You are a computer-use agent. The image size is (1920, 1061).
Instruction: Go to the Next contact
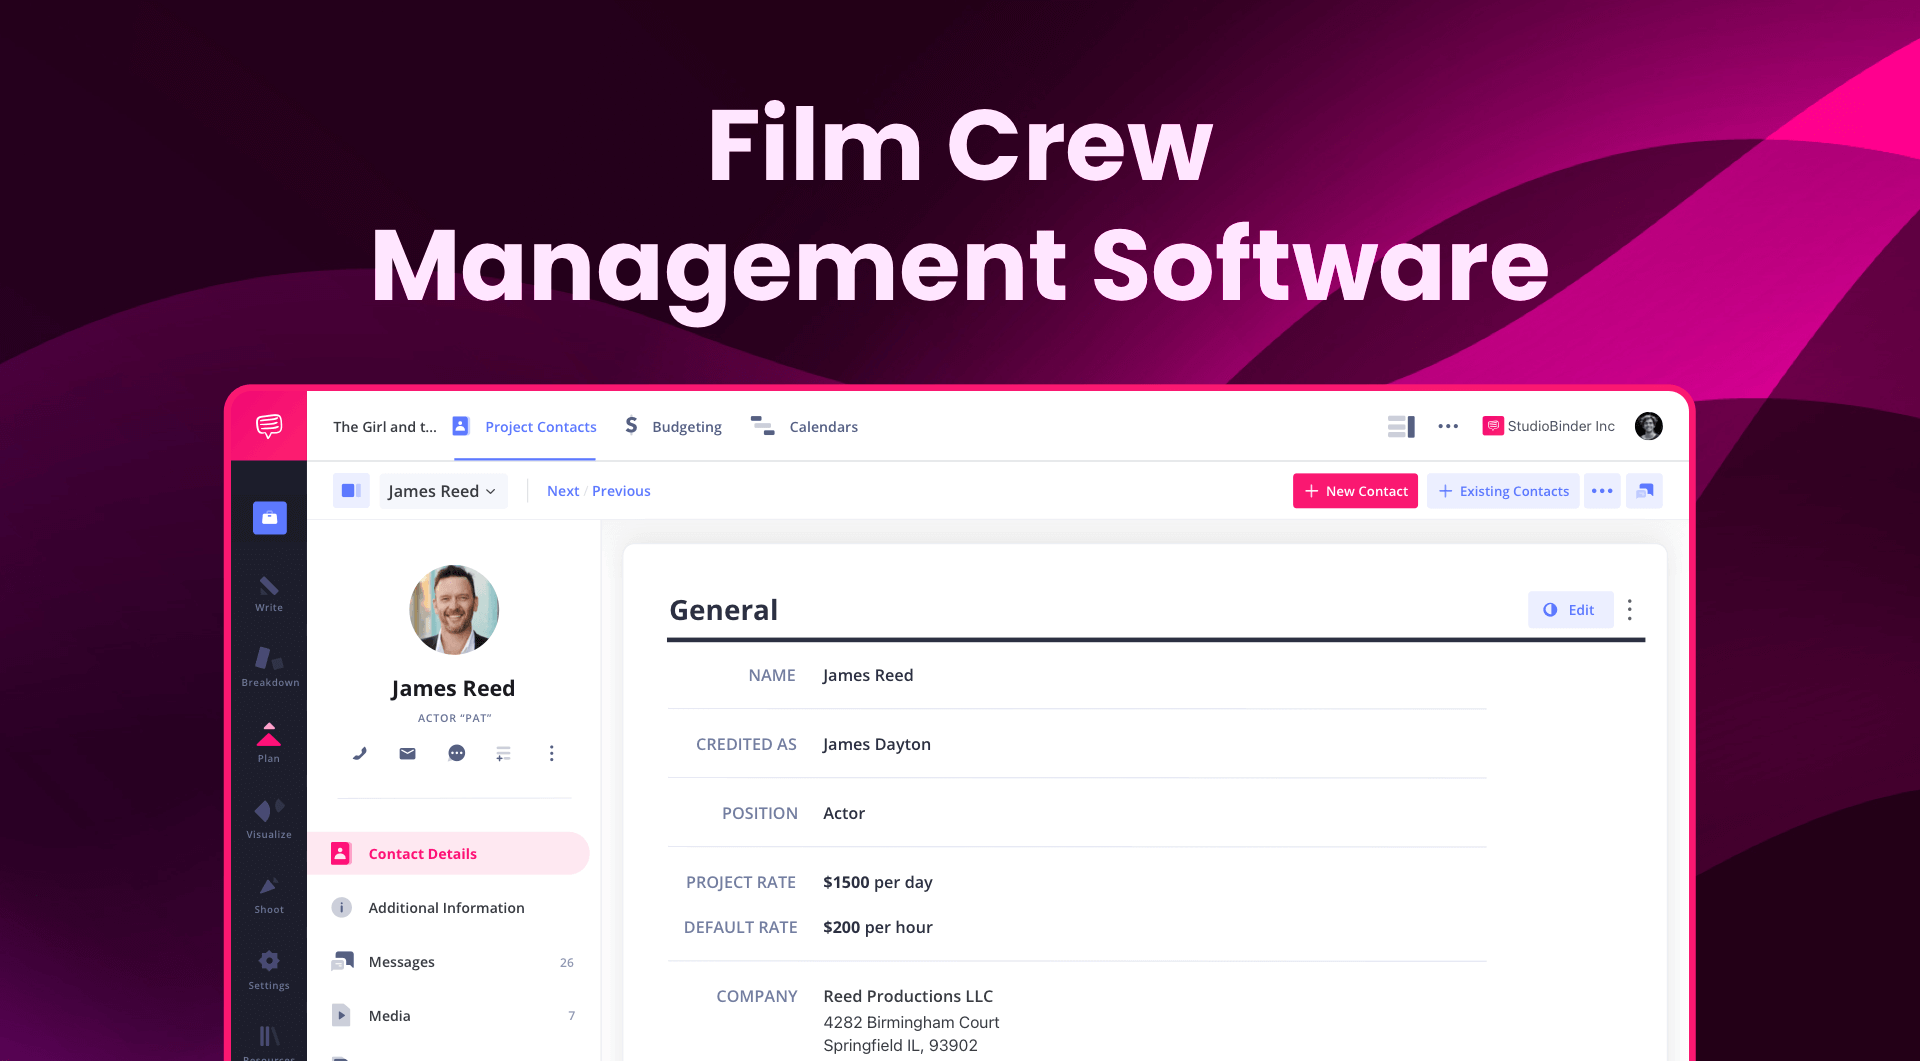(562, 490)
